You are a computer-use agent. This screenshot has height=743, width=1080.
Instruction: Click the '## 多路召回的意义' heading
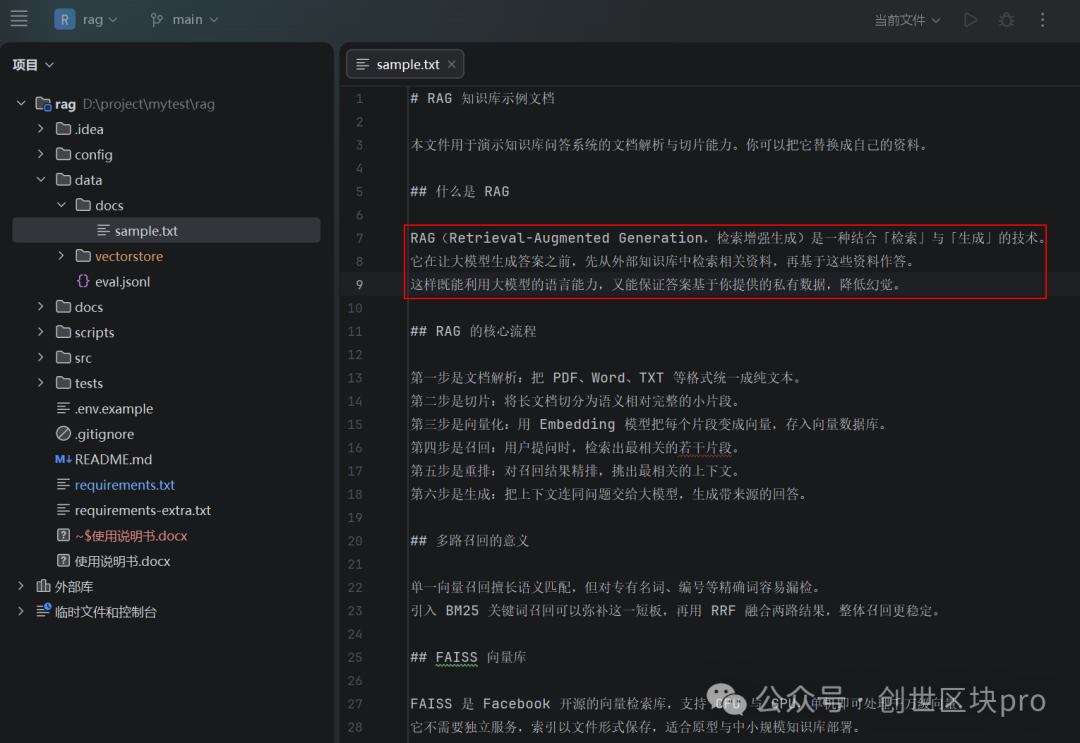[470, 541]
